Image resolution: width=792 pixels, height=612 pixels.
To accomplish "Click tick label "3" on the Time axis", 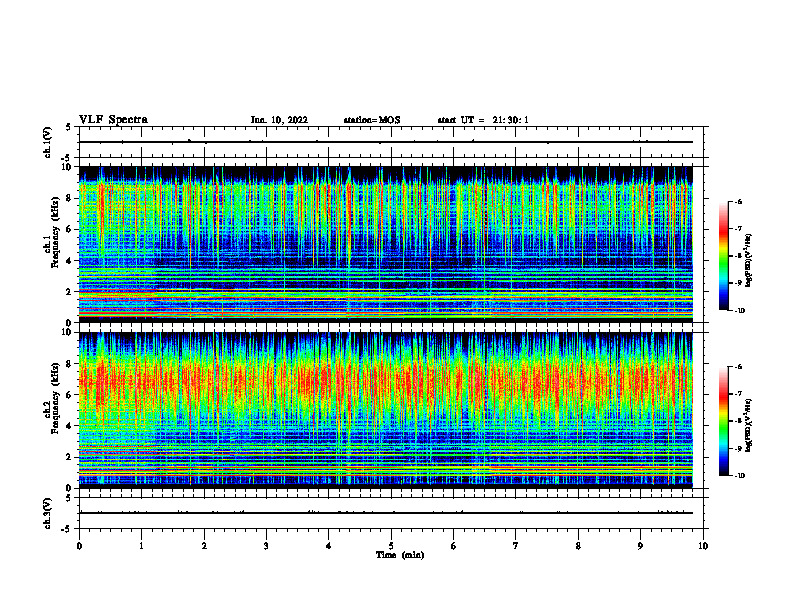I will (x=266, y=546).
